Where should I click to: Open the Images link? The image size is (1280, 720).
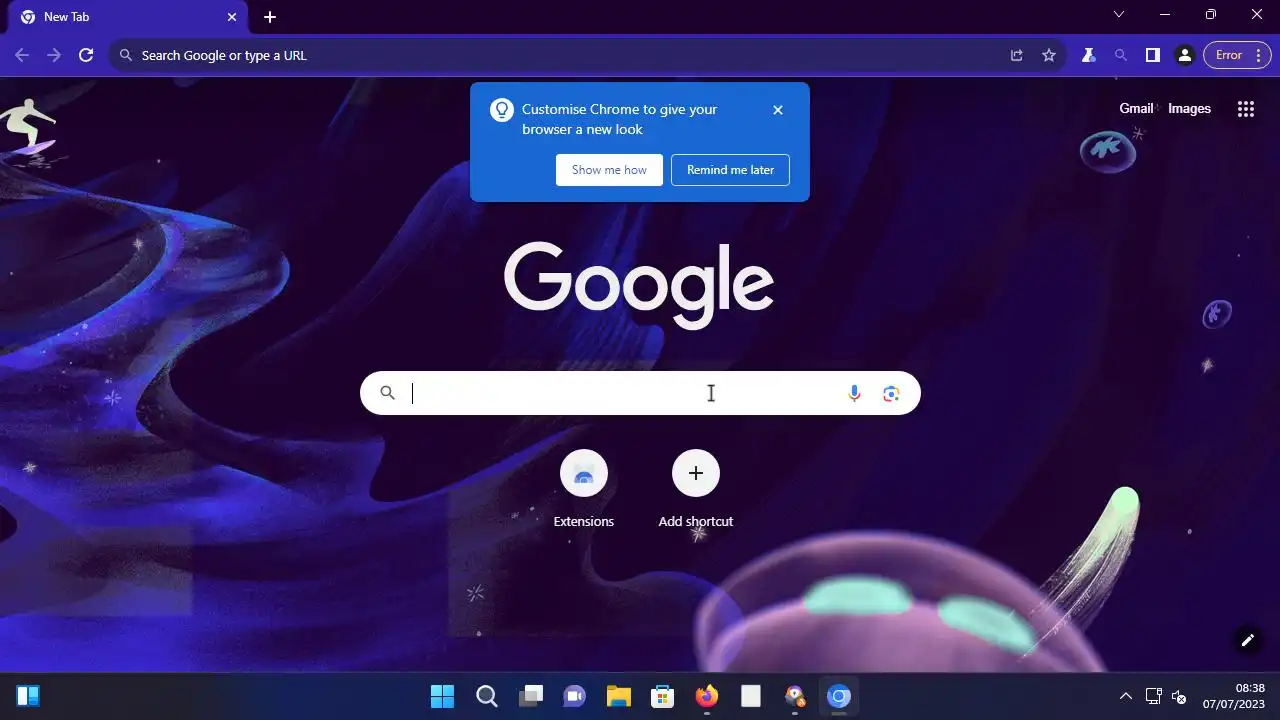[1189, 108]
